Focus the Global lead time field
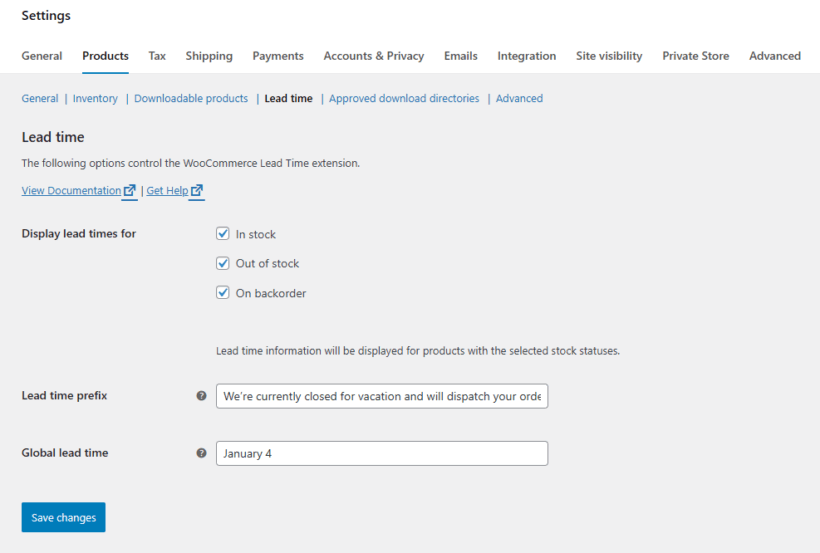This screenshot has width=820, height=553. (382, 453)
